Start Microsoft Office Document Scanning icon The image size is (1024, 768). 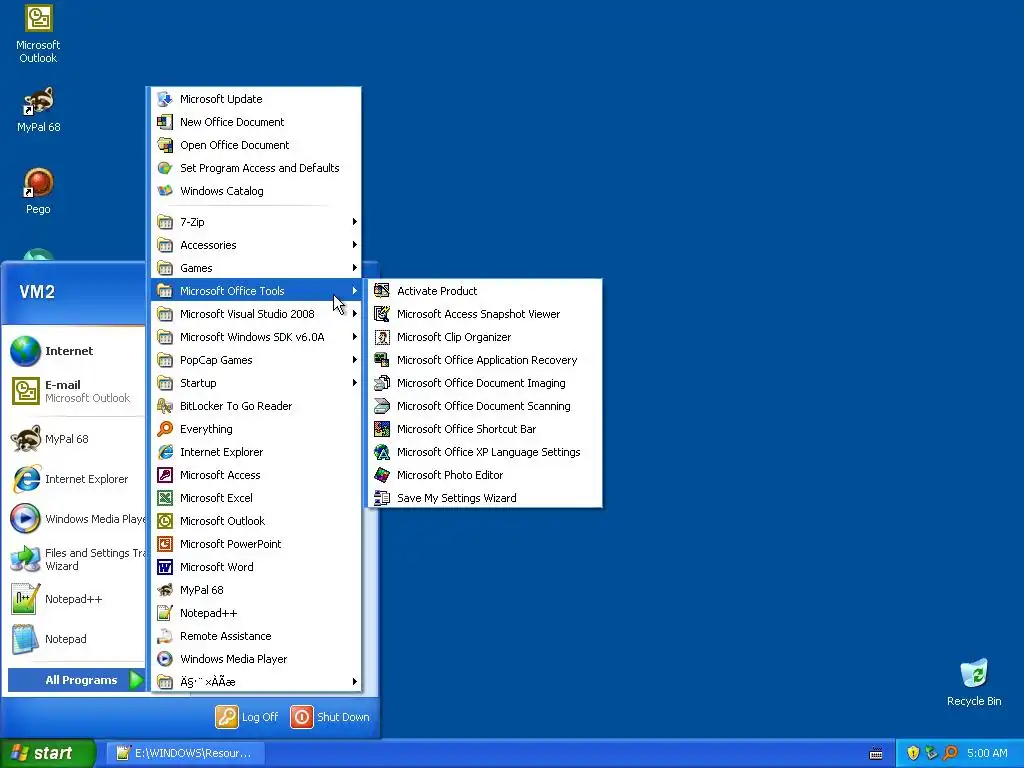click(x=382, y=406)
